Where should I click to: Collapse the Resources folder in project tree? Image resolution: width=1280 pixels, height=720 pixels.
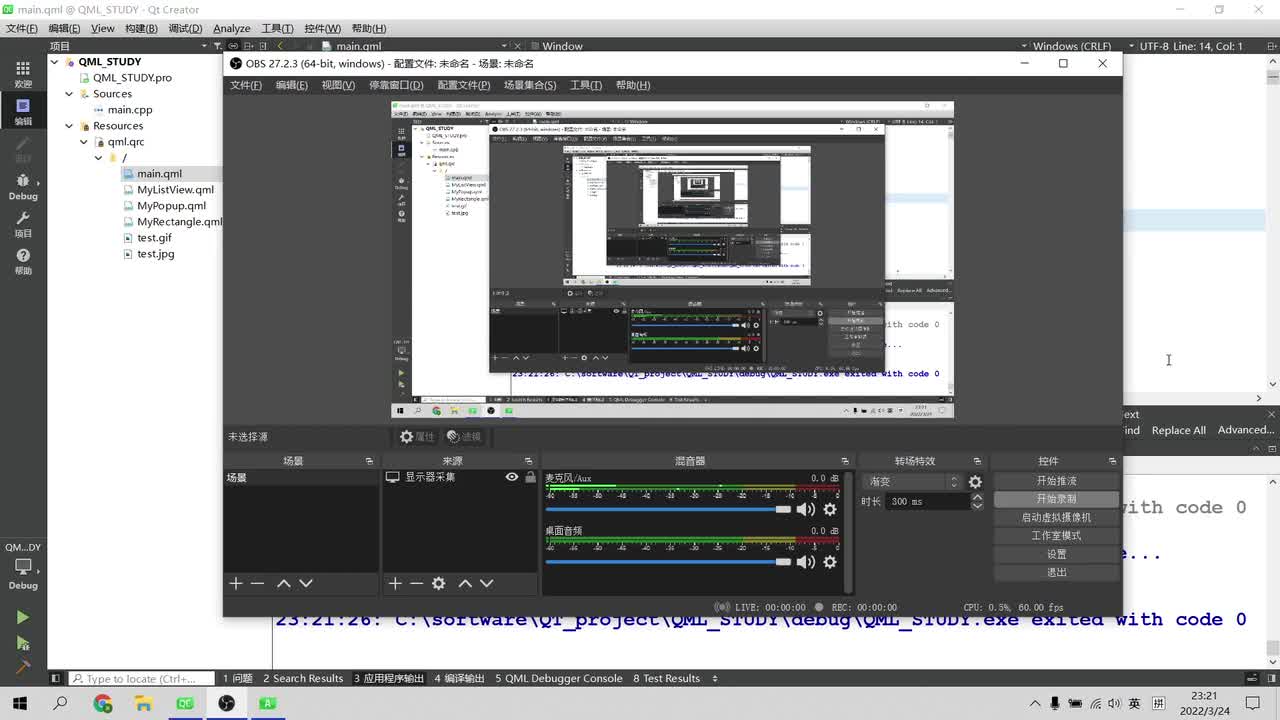69,126
